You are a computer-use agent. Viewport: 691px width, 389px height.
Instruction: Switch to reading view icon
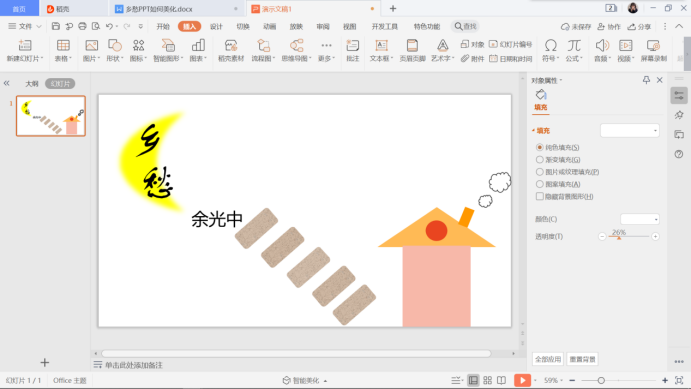click(502, 380)
